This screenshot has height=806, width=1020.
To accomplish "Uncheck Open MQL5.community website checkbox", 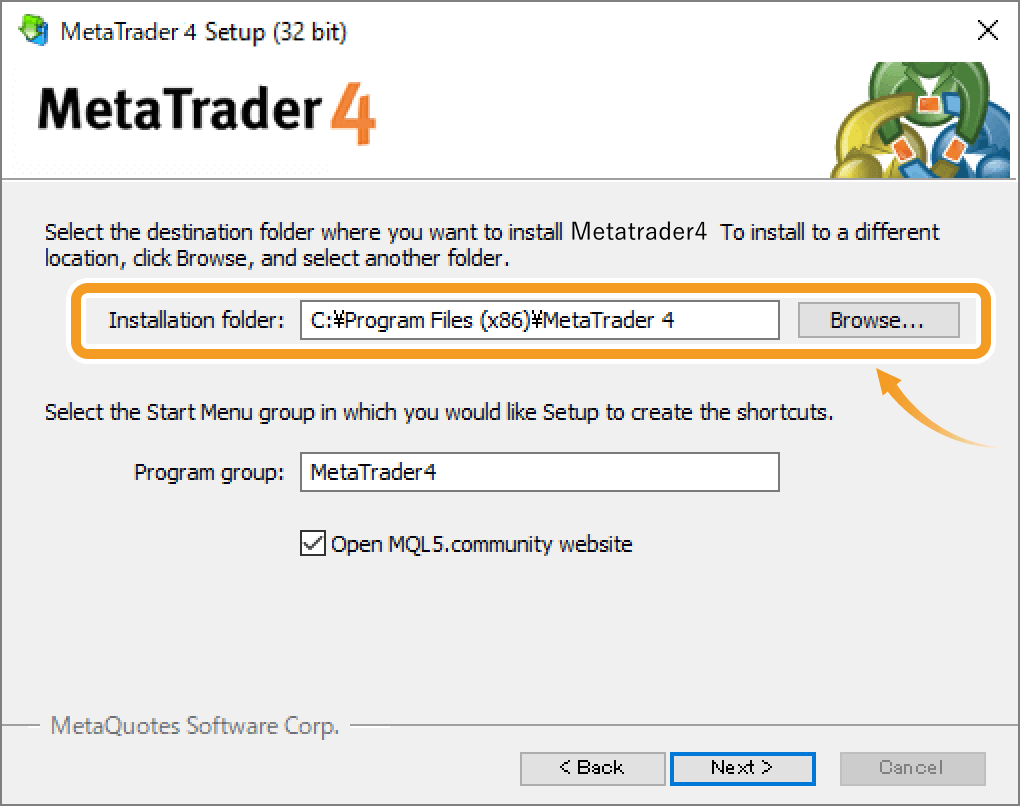I will (x=313, y=543).
